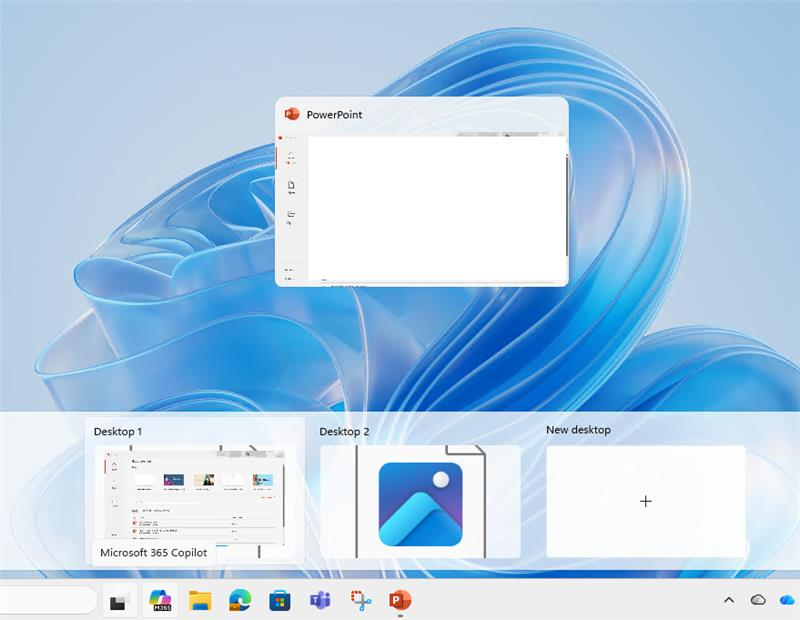Screen dimensions: 800x620
Task: Click the PowerPoint taskbar icon
Action: [x=400, y=601]
